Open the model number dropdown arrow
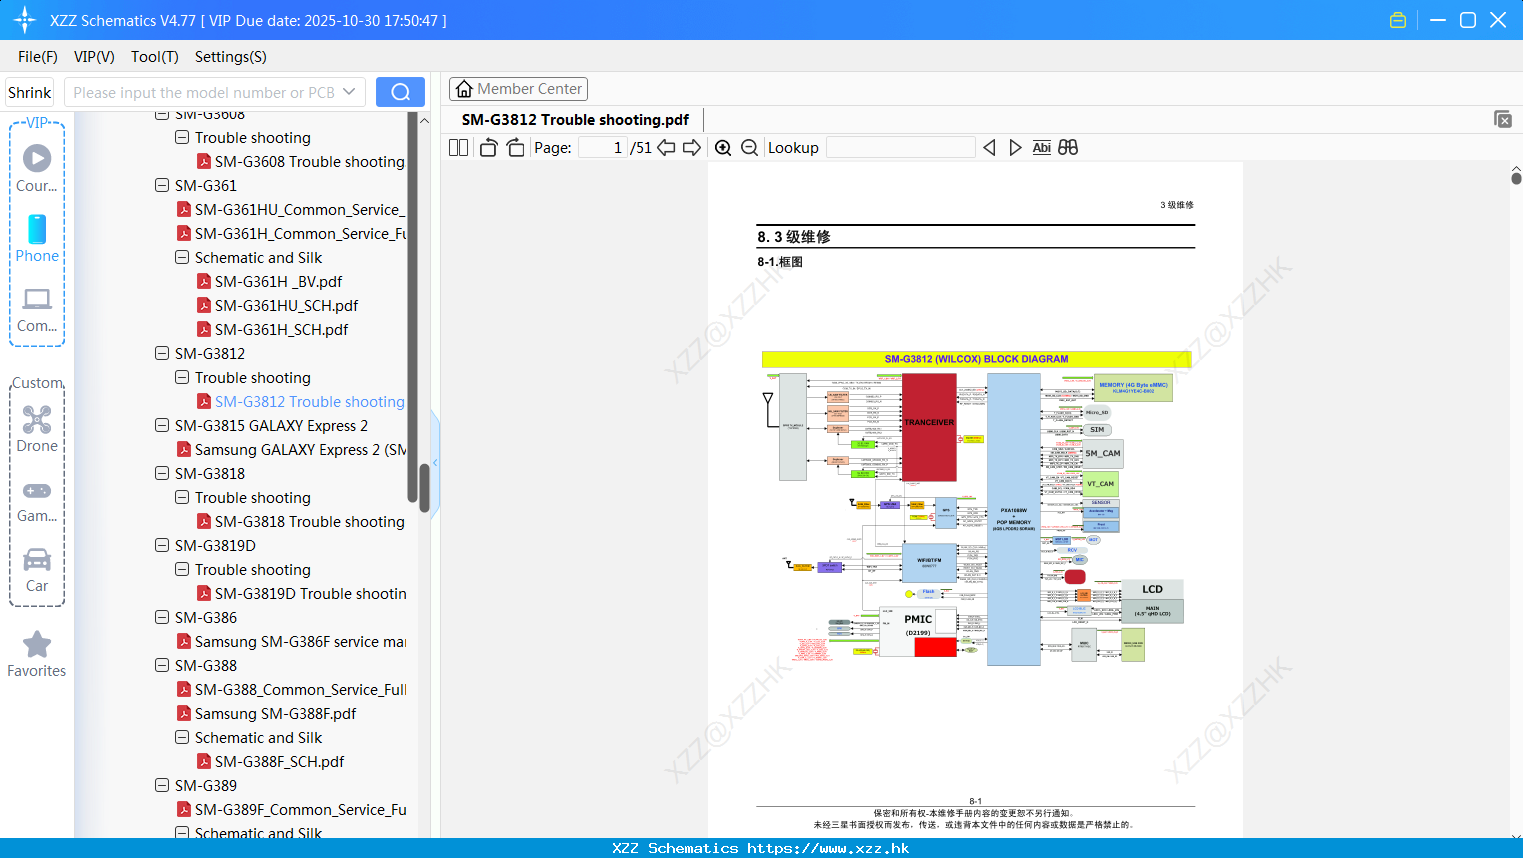1523x858 pixels. [x=349, y=92]
